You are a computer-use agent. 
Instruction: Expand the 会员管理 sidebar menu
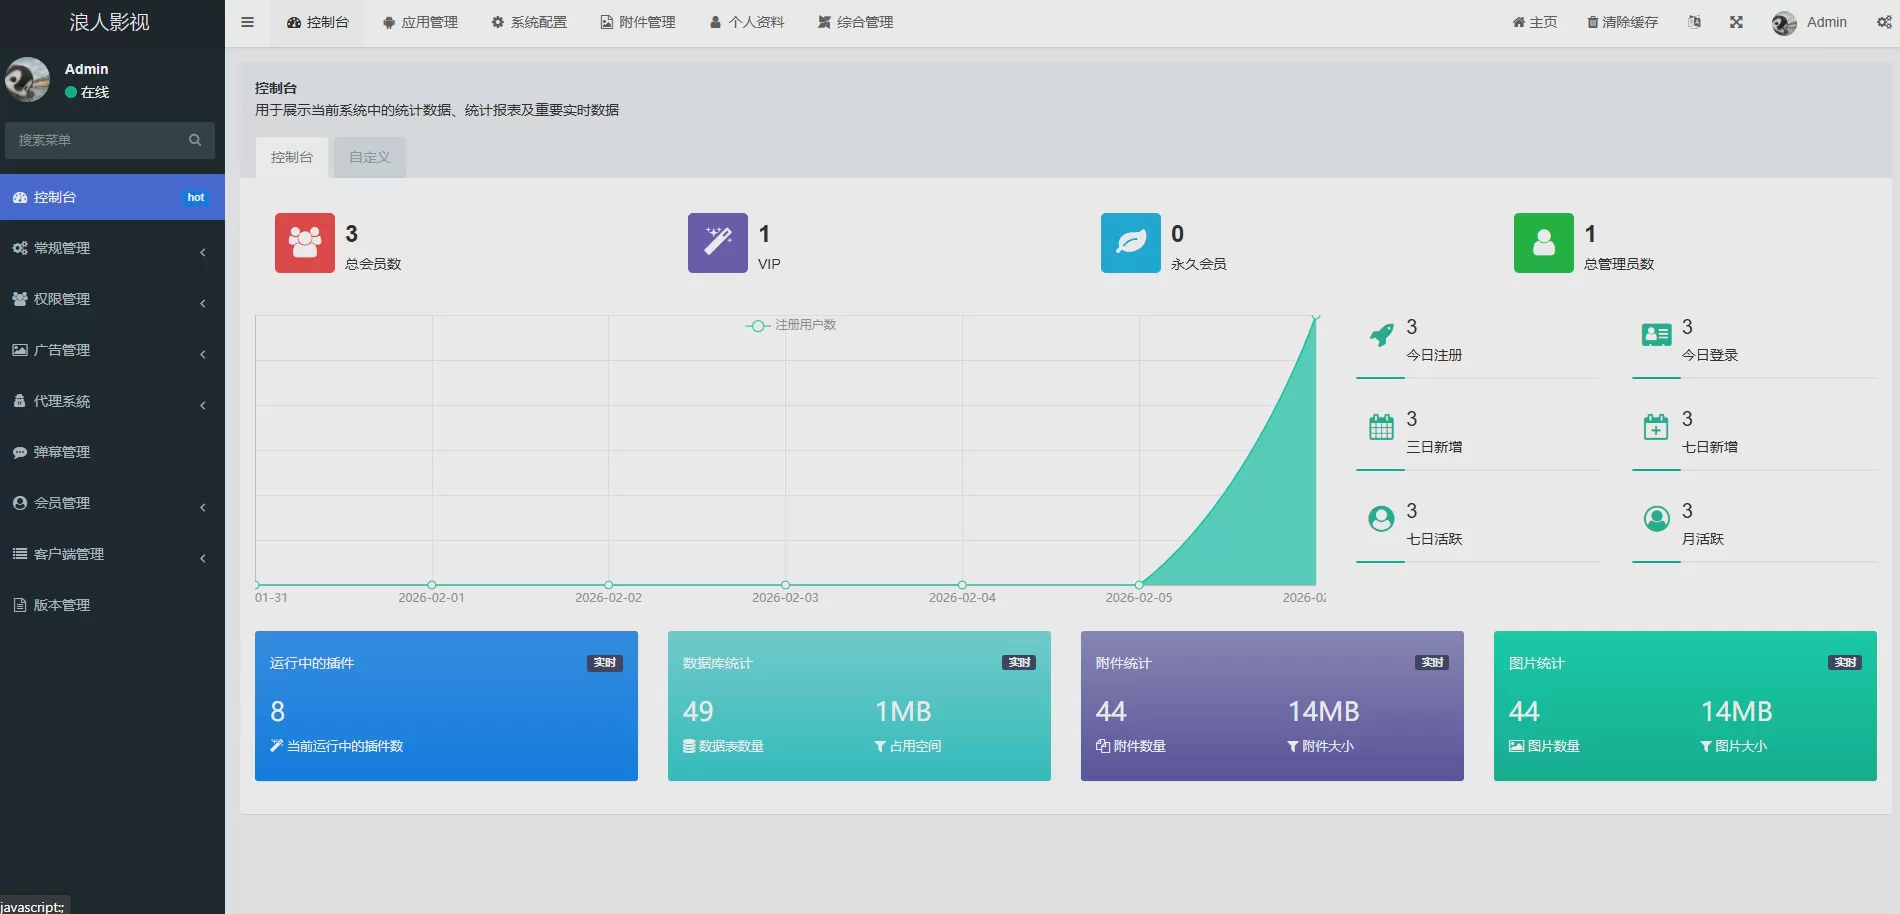click(x=110, y=503)
